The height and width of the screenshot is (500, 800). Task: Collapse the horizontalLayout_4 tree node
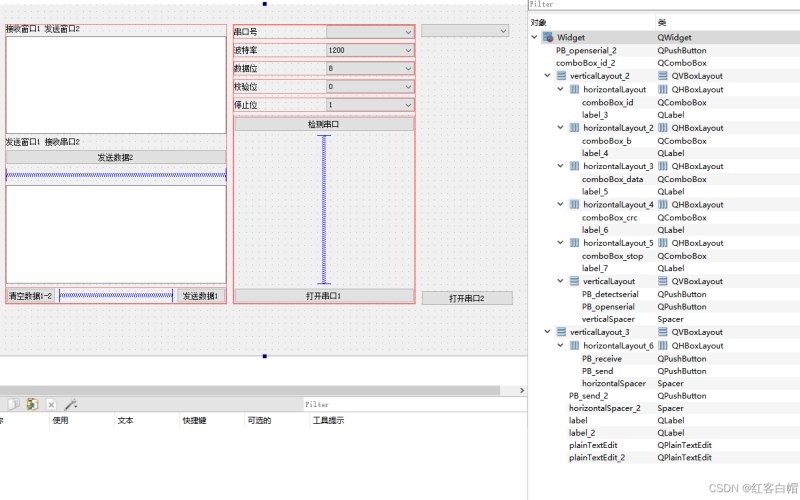tap(560, 204)
